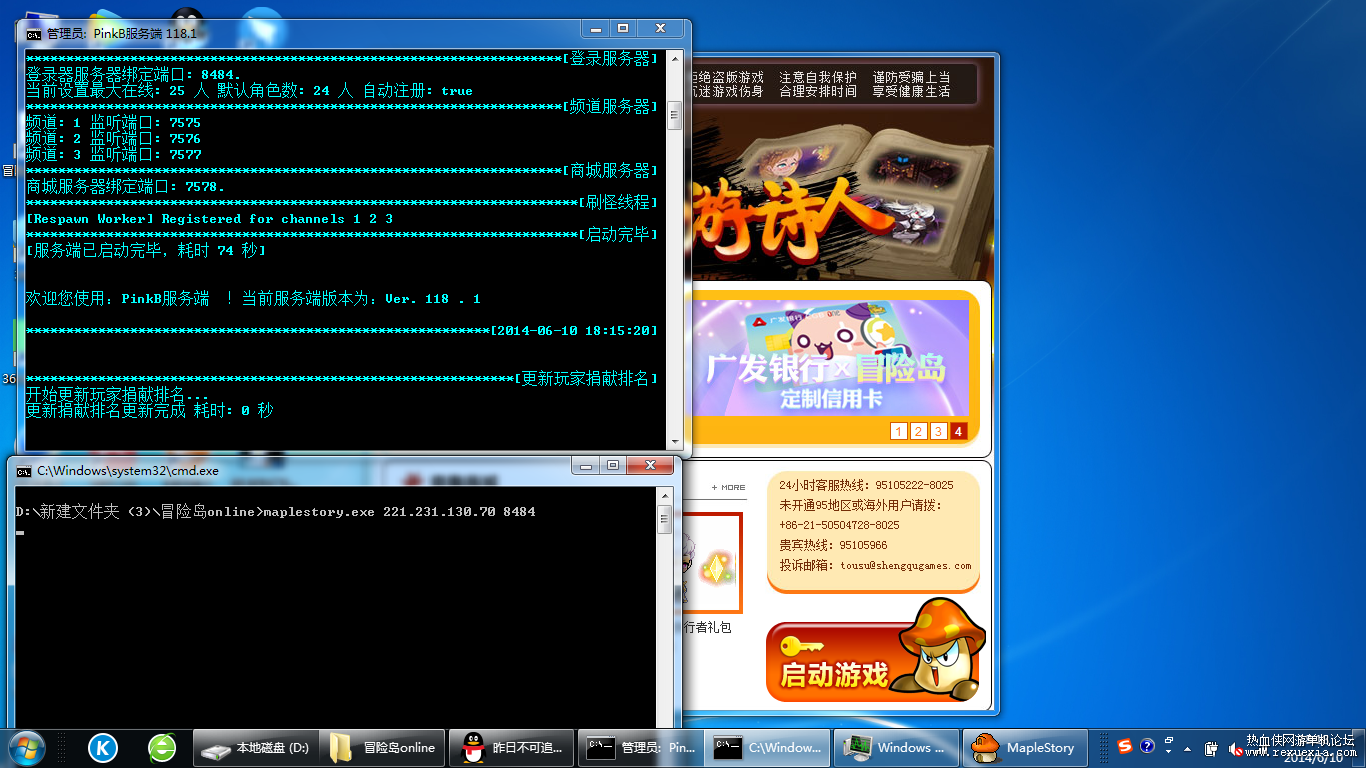
Task: Click the 欢迎您使用 PinkB服务端 version line
Action: 253,299
